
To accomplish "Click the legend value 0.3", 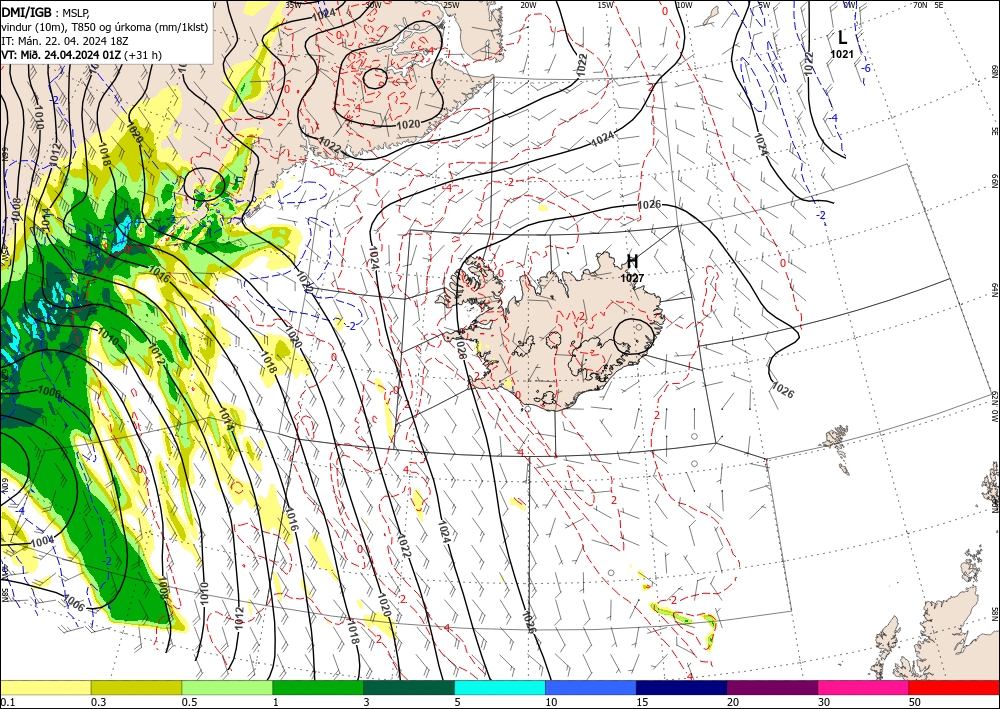I will 98,702.
